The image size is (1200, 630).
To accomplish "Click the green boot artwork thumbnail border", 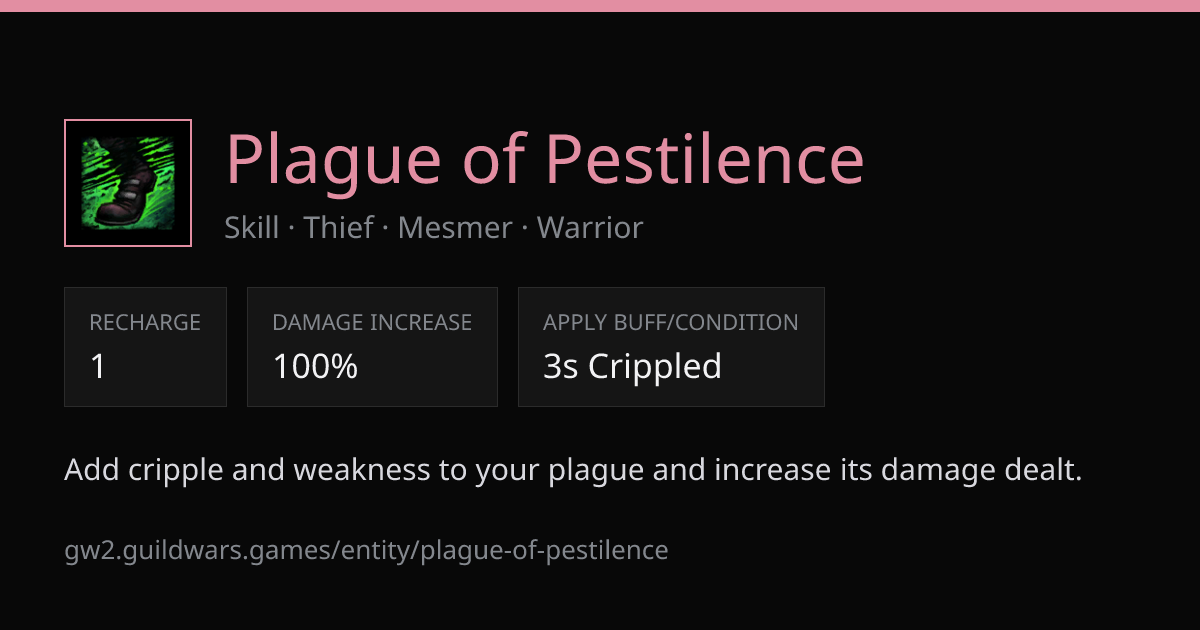I will 128,183.
